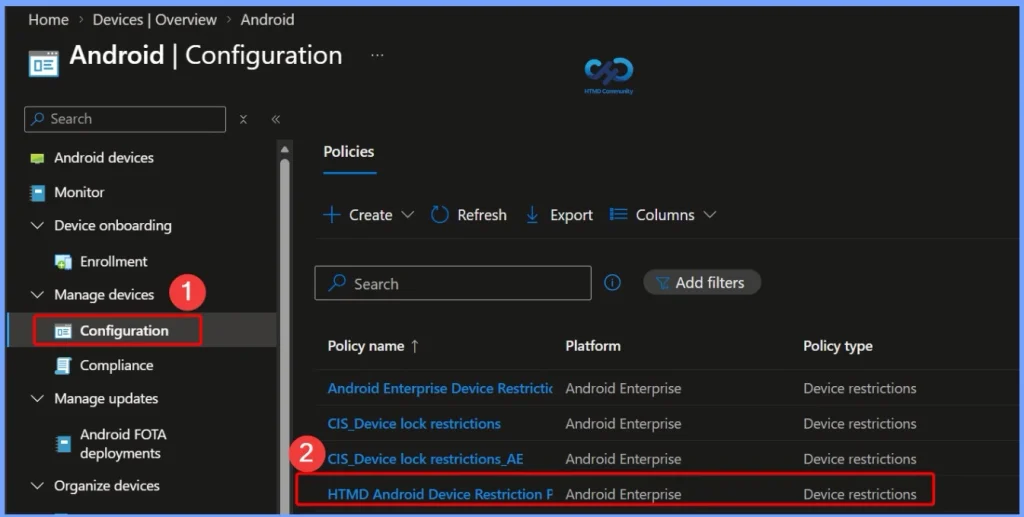Screen dimensions: 1024x517
Task: Click the Add filters button
Action: click(702, 283)
